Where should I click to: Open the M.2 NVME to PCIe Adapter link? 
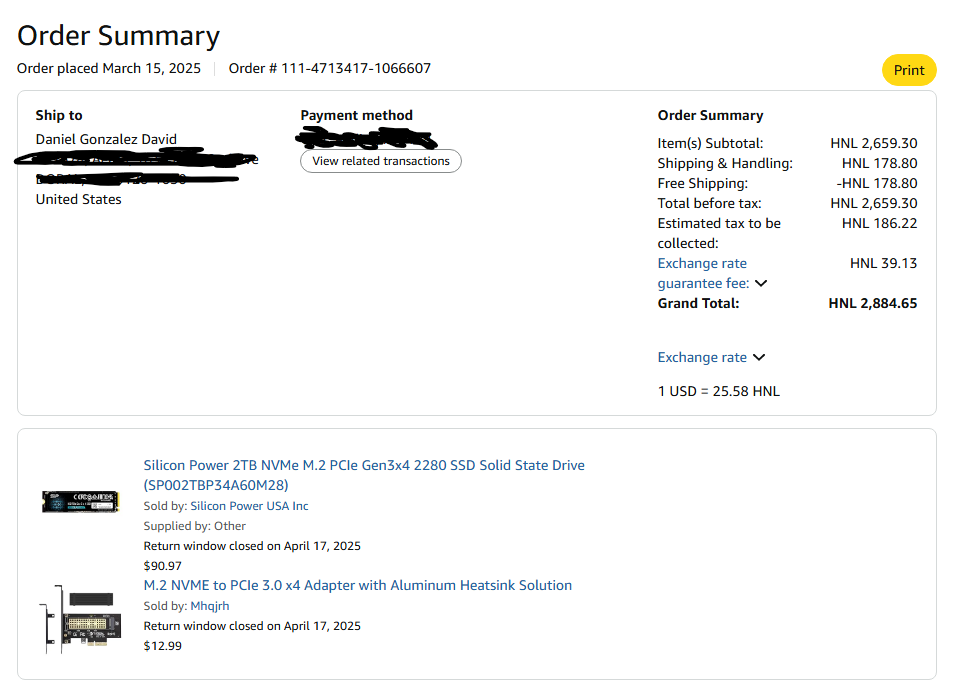(358, 585)
